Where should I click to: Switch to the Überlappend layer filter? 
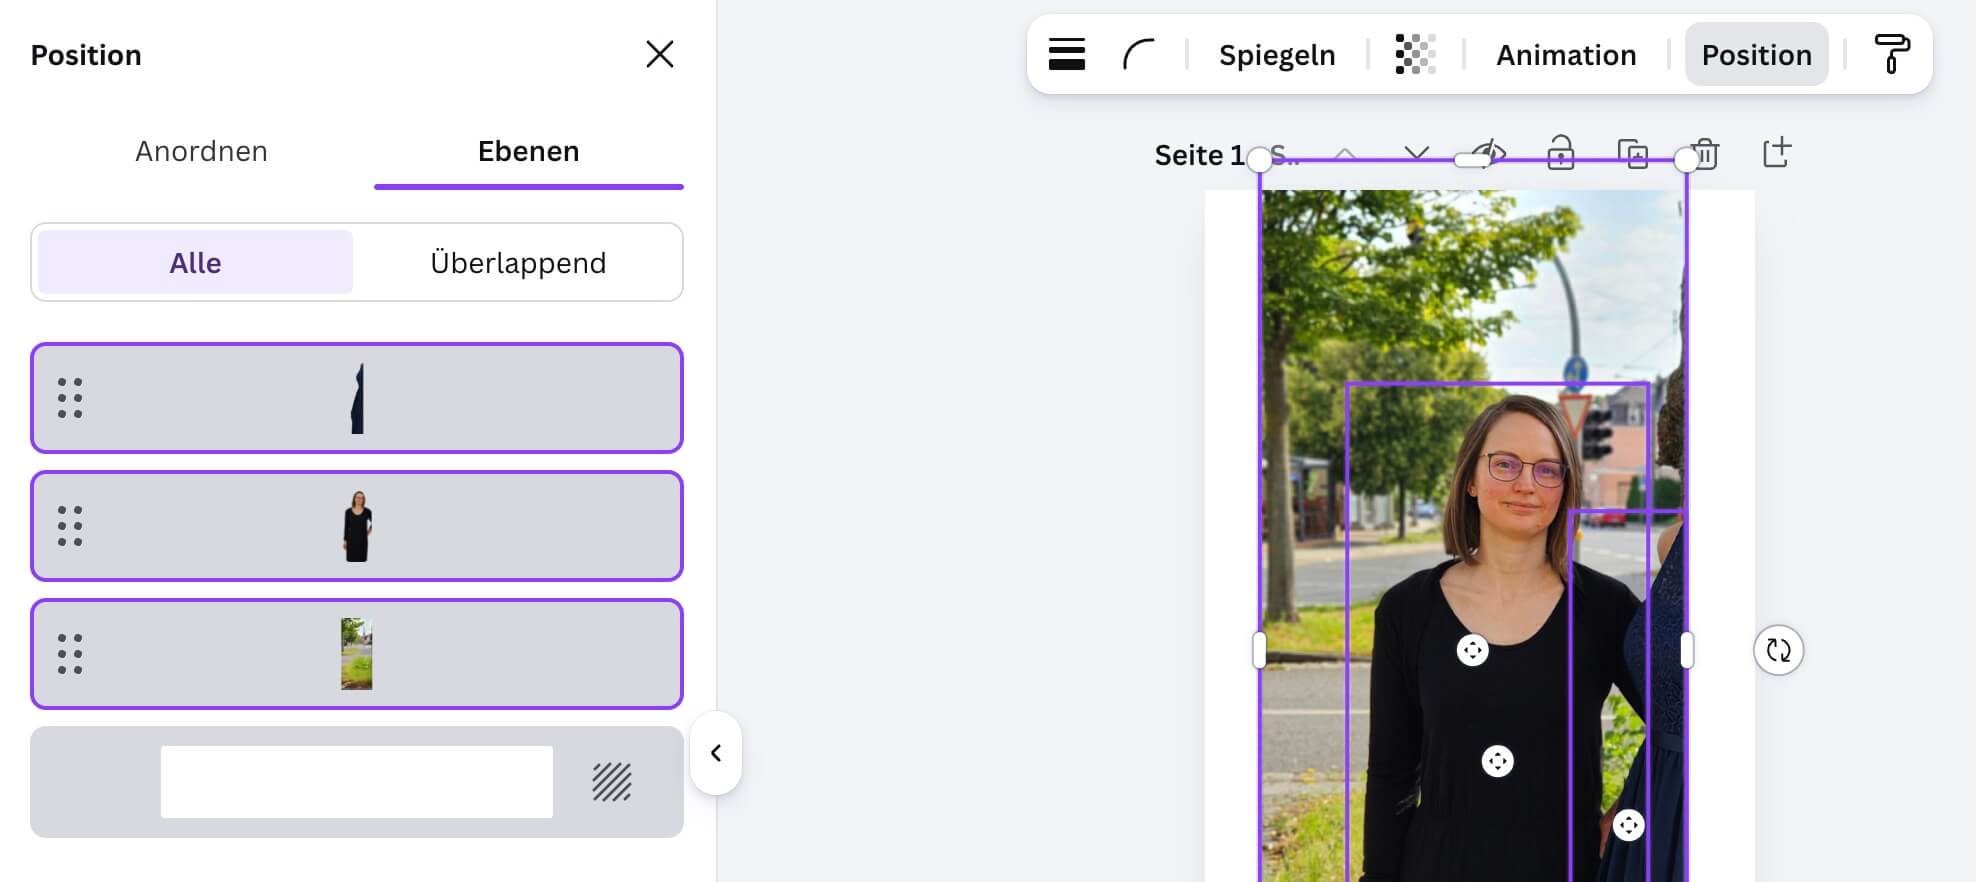[518, 263]
